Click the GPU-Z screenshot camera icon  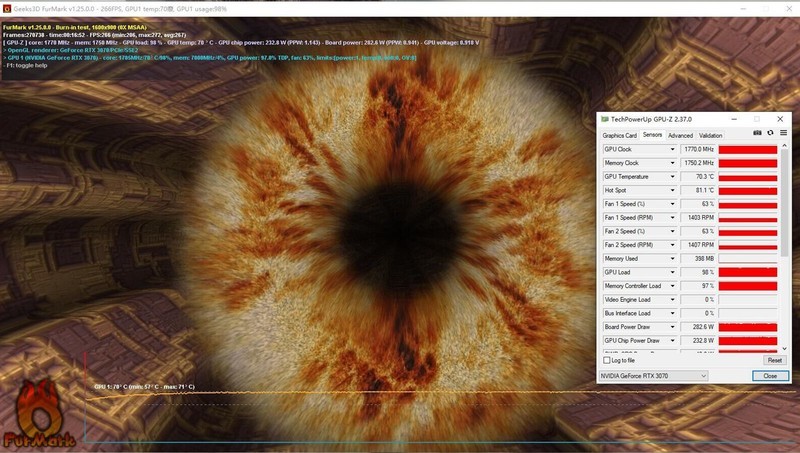click(x=757, y=134)
